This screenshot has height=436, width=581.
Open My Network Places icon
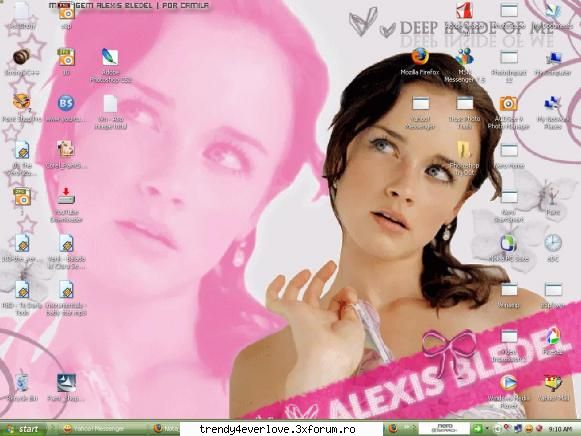[x=553, y=104]
